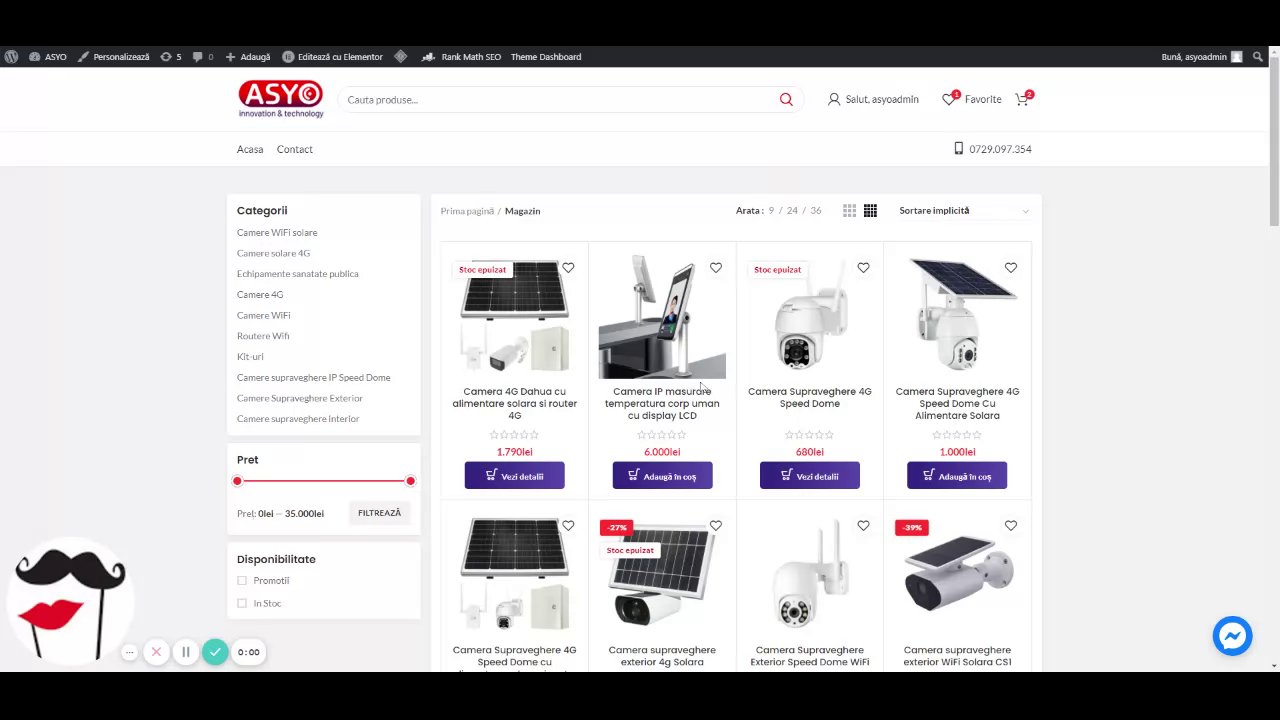1280x720 pixels.
Task: Click the WordPress logo in admin bar
Action: click(x=11, y=57)
